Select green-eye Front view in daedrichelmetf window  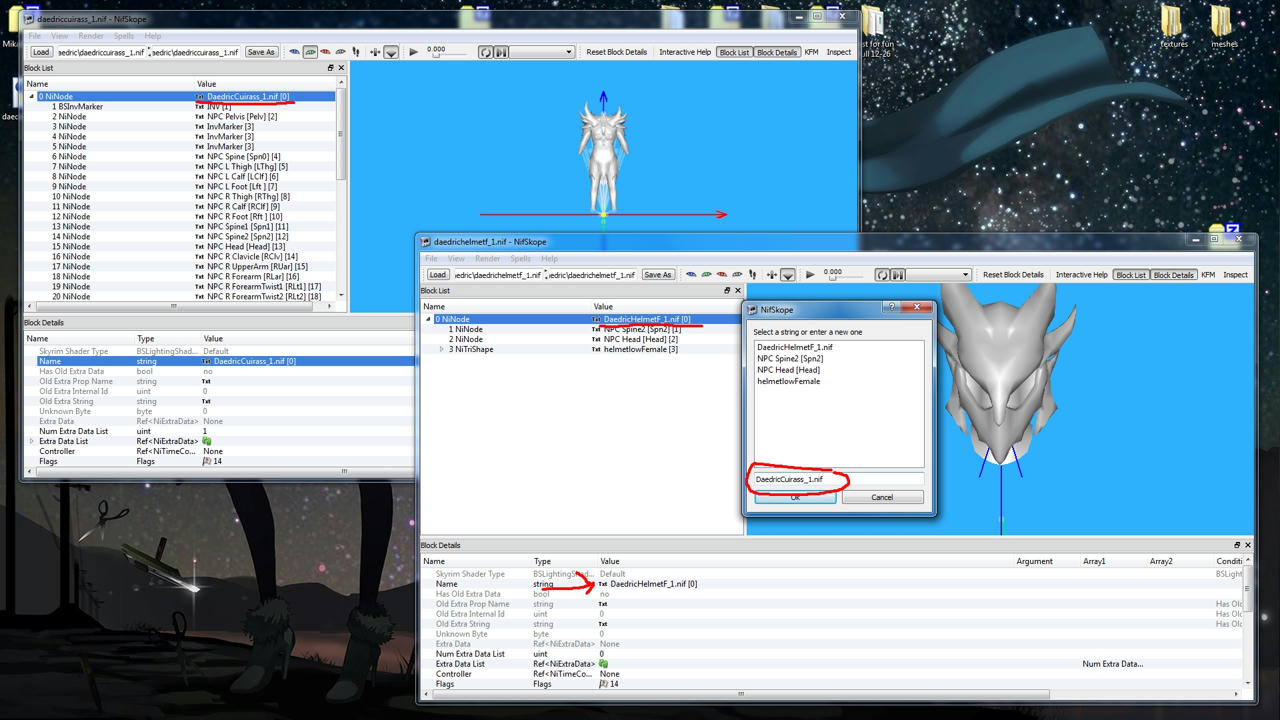pyautogui.click(x=706, y=274)
